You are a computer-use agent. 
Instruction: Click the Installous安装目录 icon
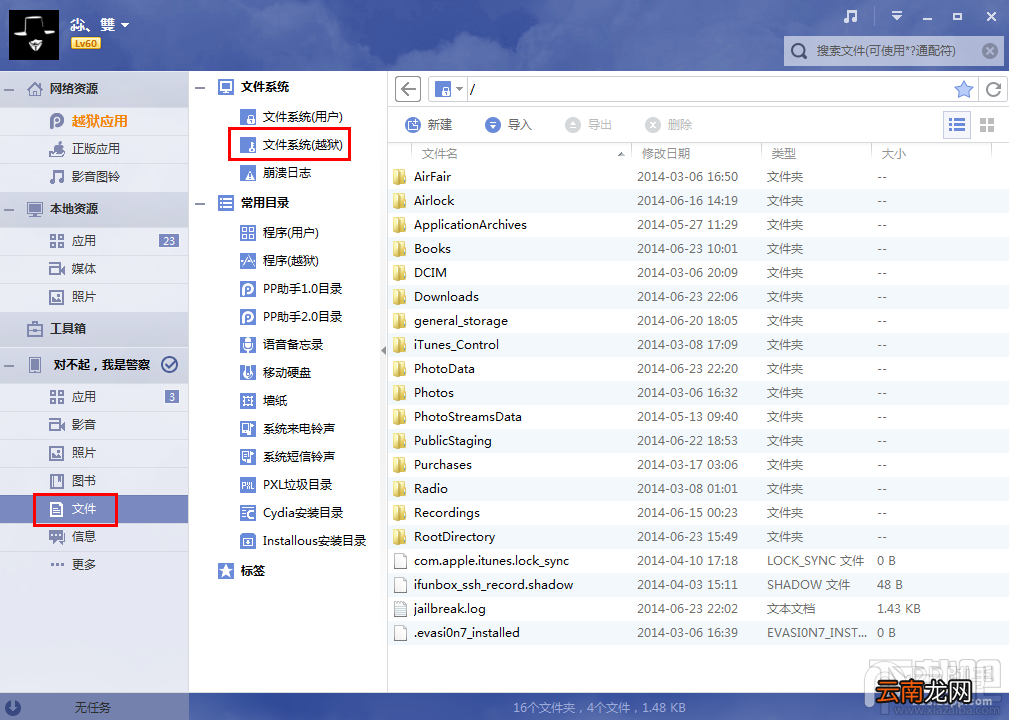(x=248, y=541)
